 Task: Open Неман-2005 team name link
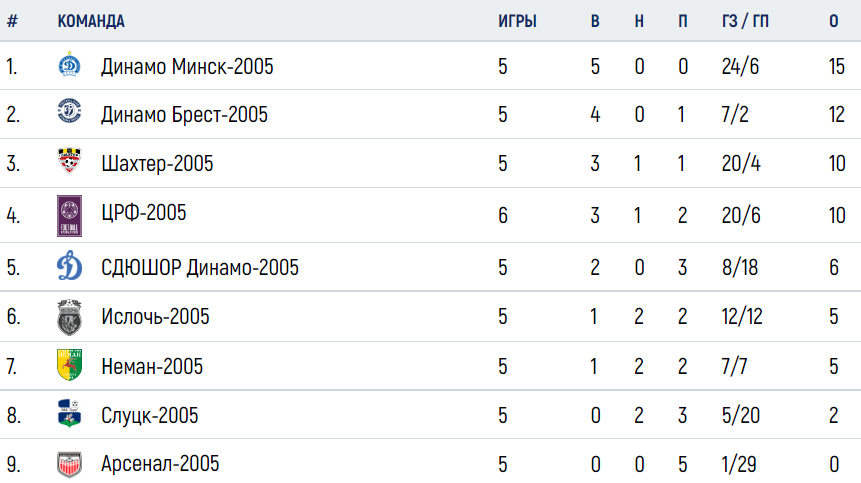click(x=152, y=366)
